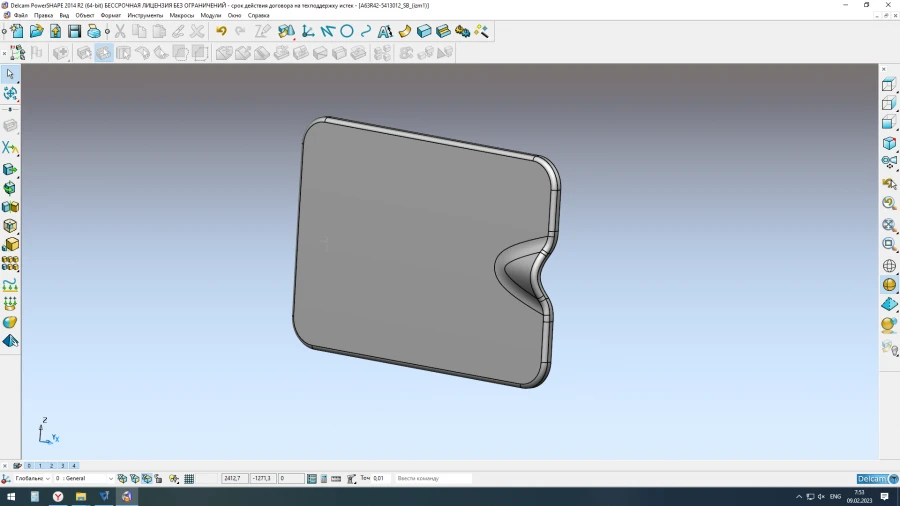Toggle the wireframe globe view icon
The width and height of the screenshot is (900, 506).
tap(889, 266)
